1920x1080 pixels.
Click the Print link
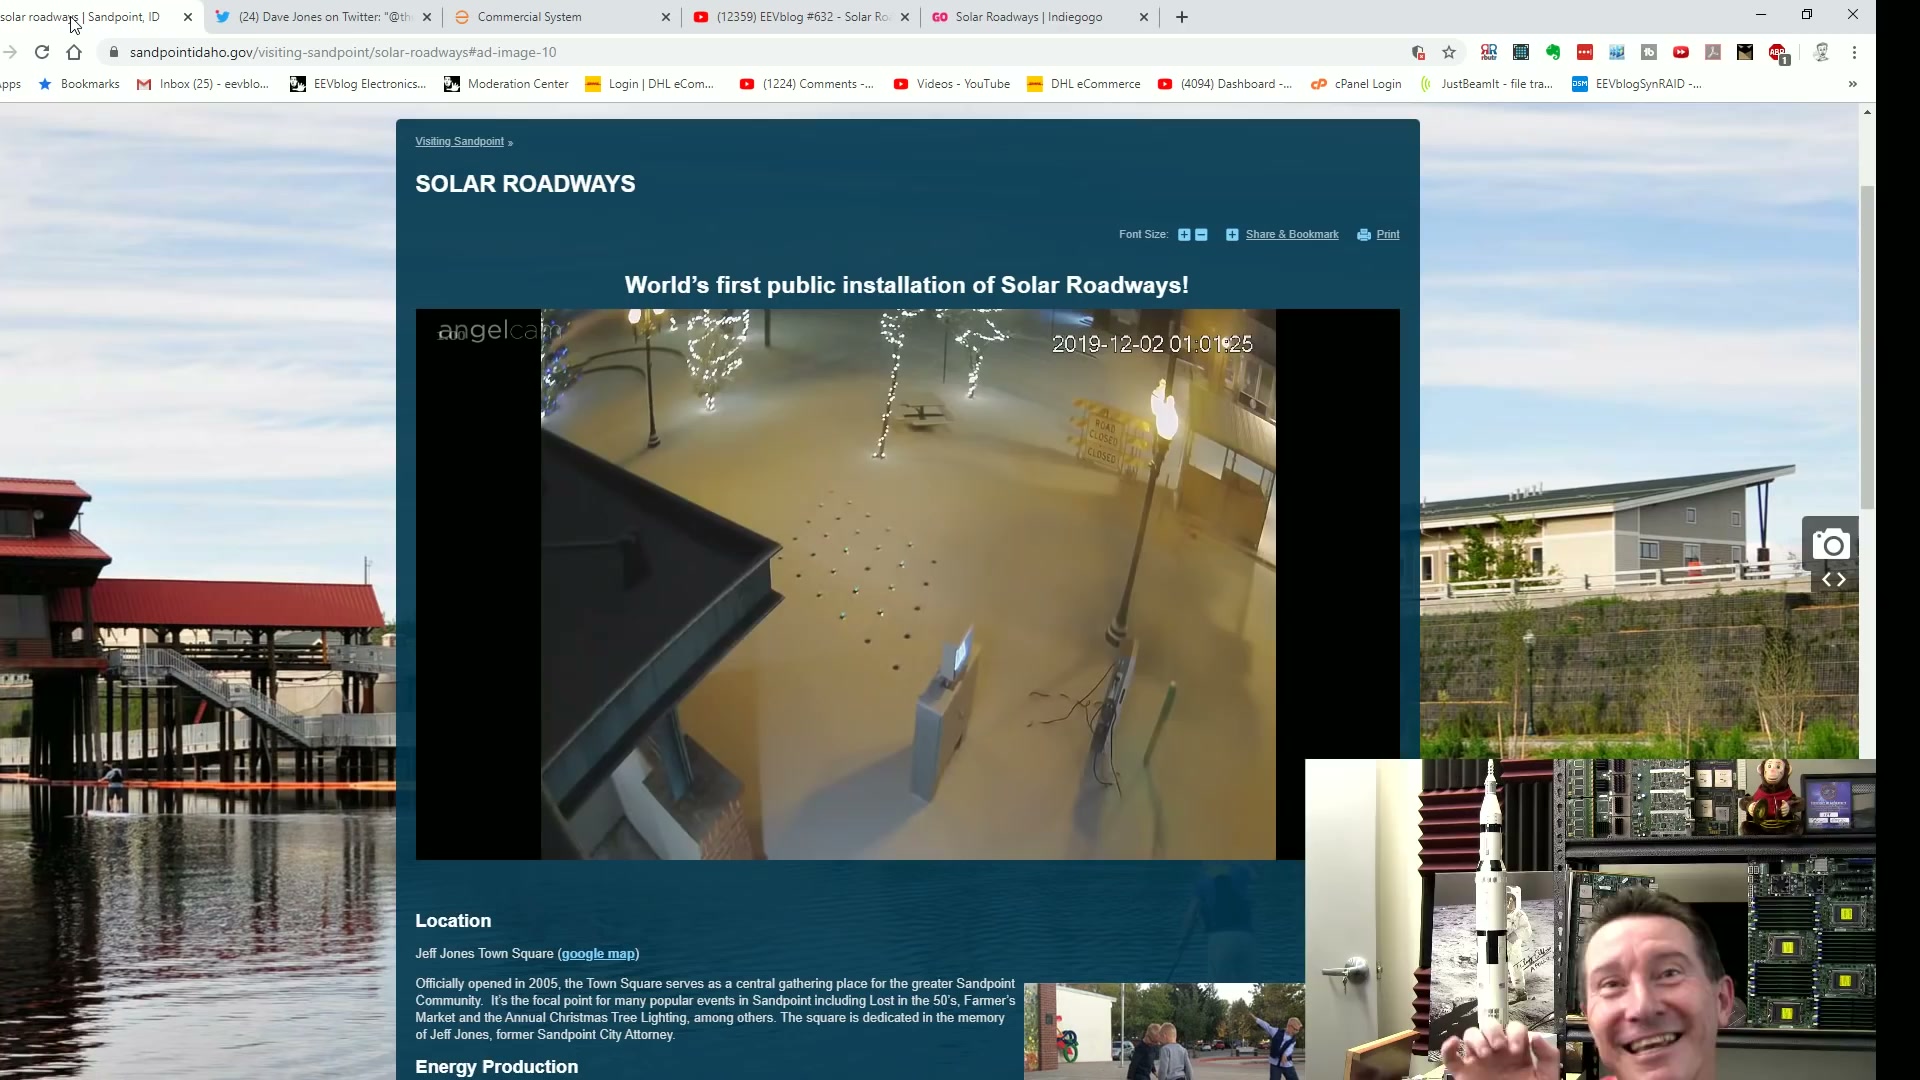tap(1387, 235)
